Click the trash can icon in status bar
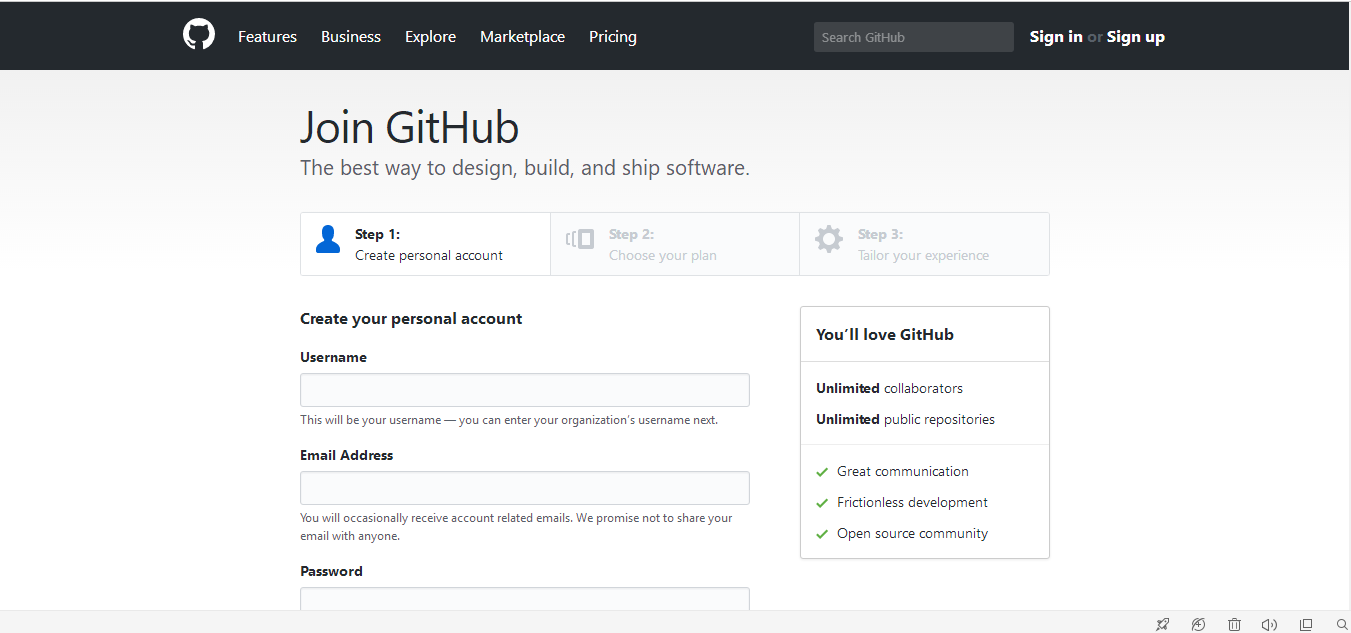The height and width of the screenshot is (633, 1351). click(1234, 625)
